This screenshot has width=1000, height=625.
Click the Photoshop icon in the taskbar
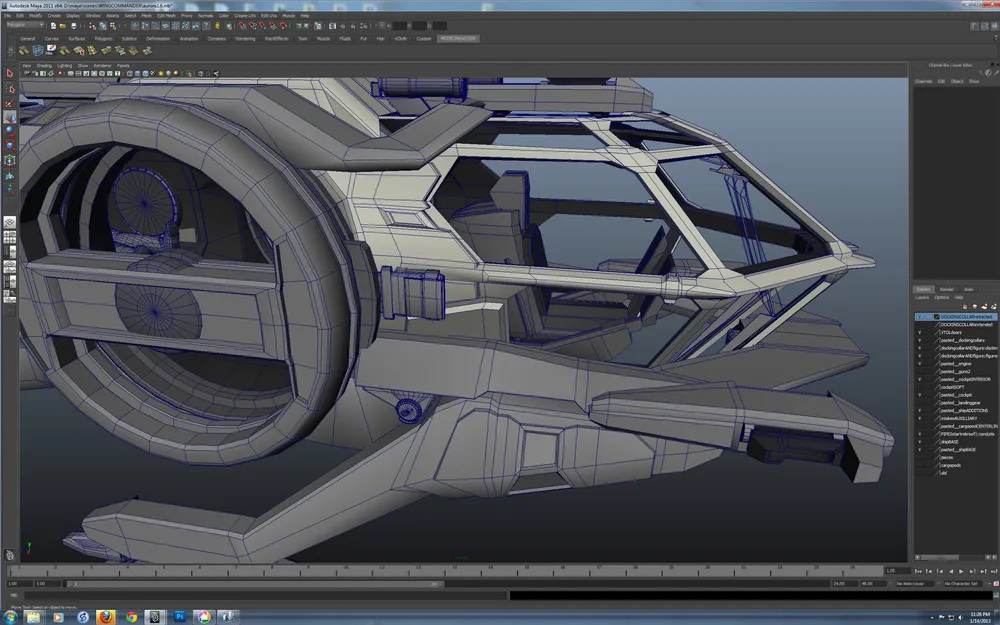(x=179, y=616)
